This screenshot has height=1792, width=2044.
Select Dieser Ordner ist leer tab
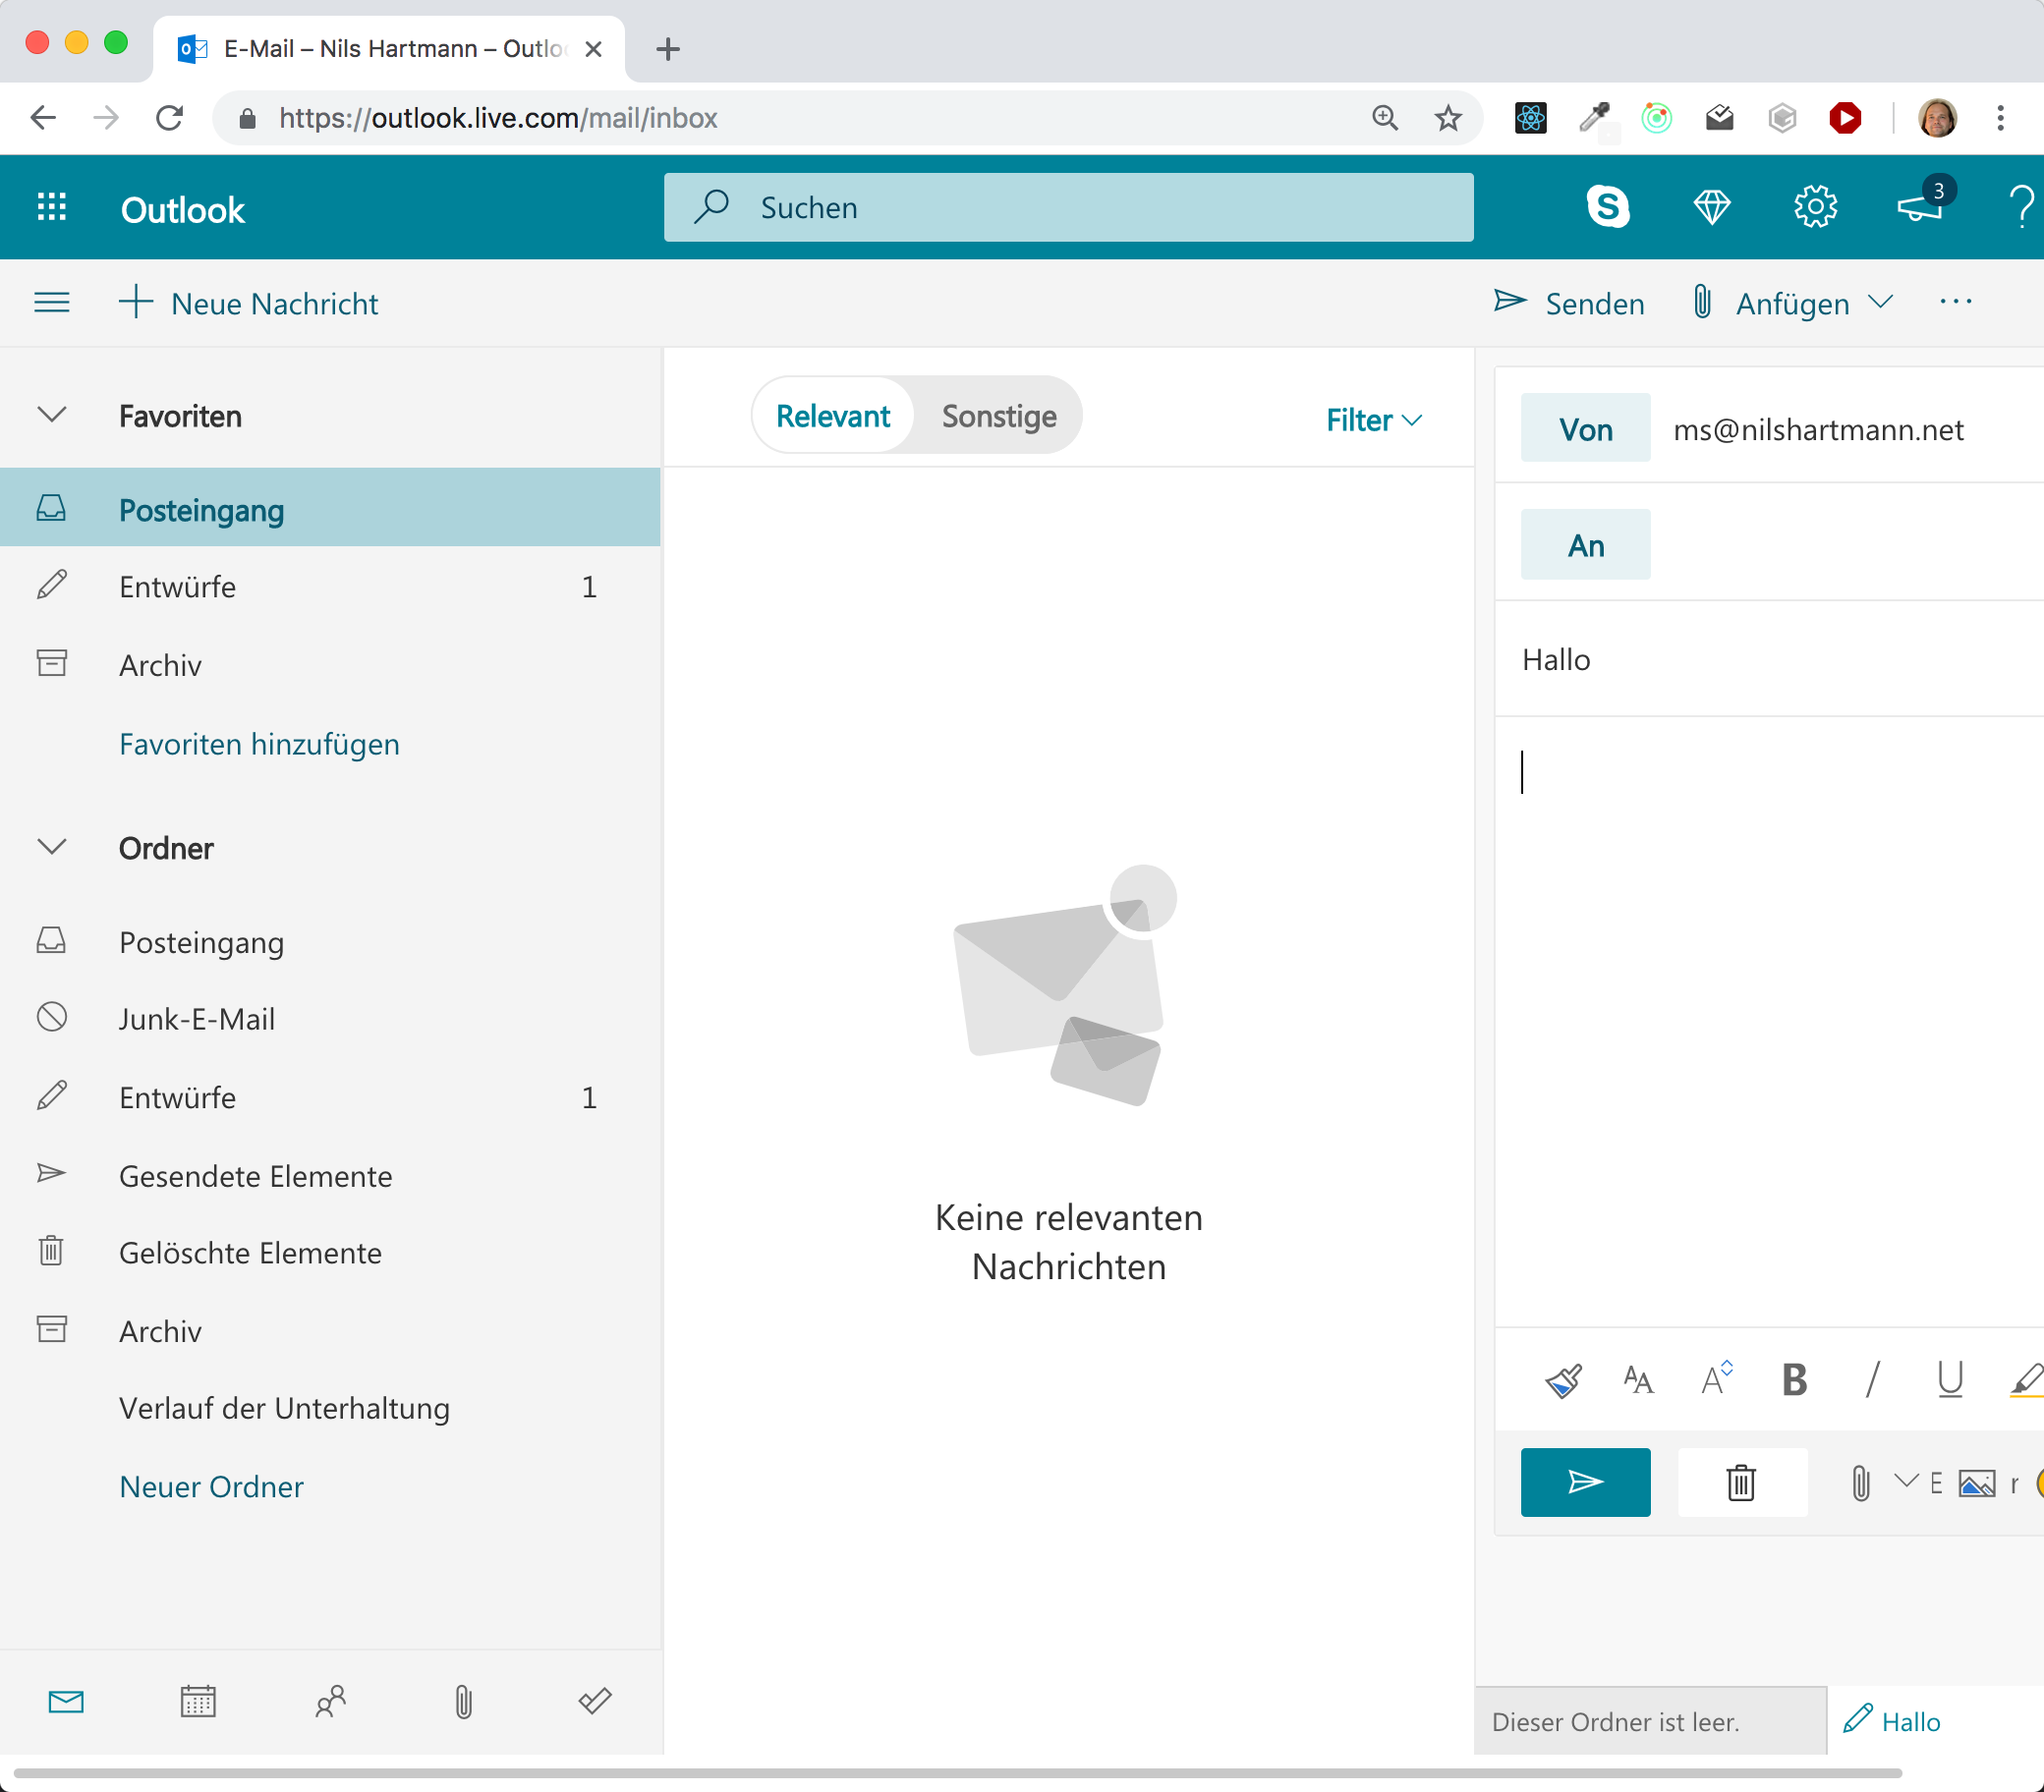point(1650,1720)
